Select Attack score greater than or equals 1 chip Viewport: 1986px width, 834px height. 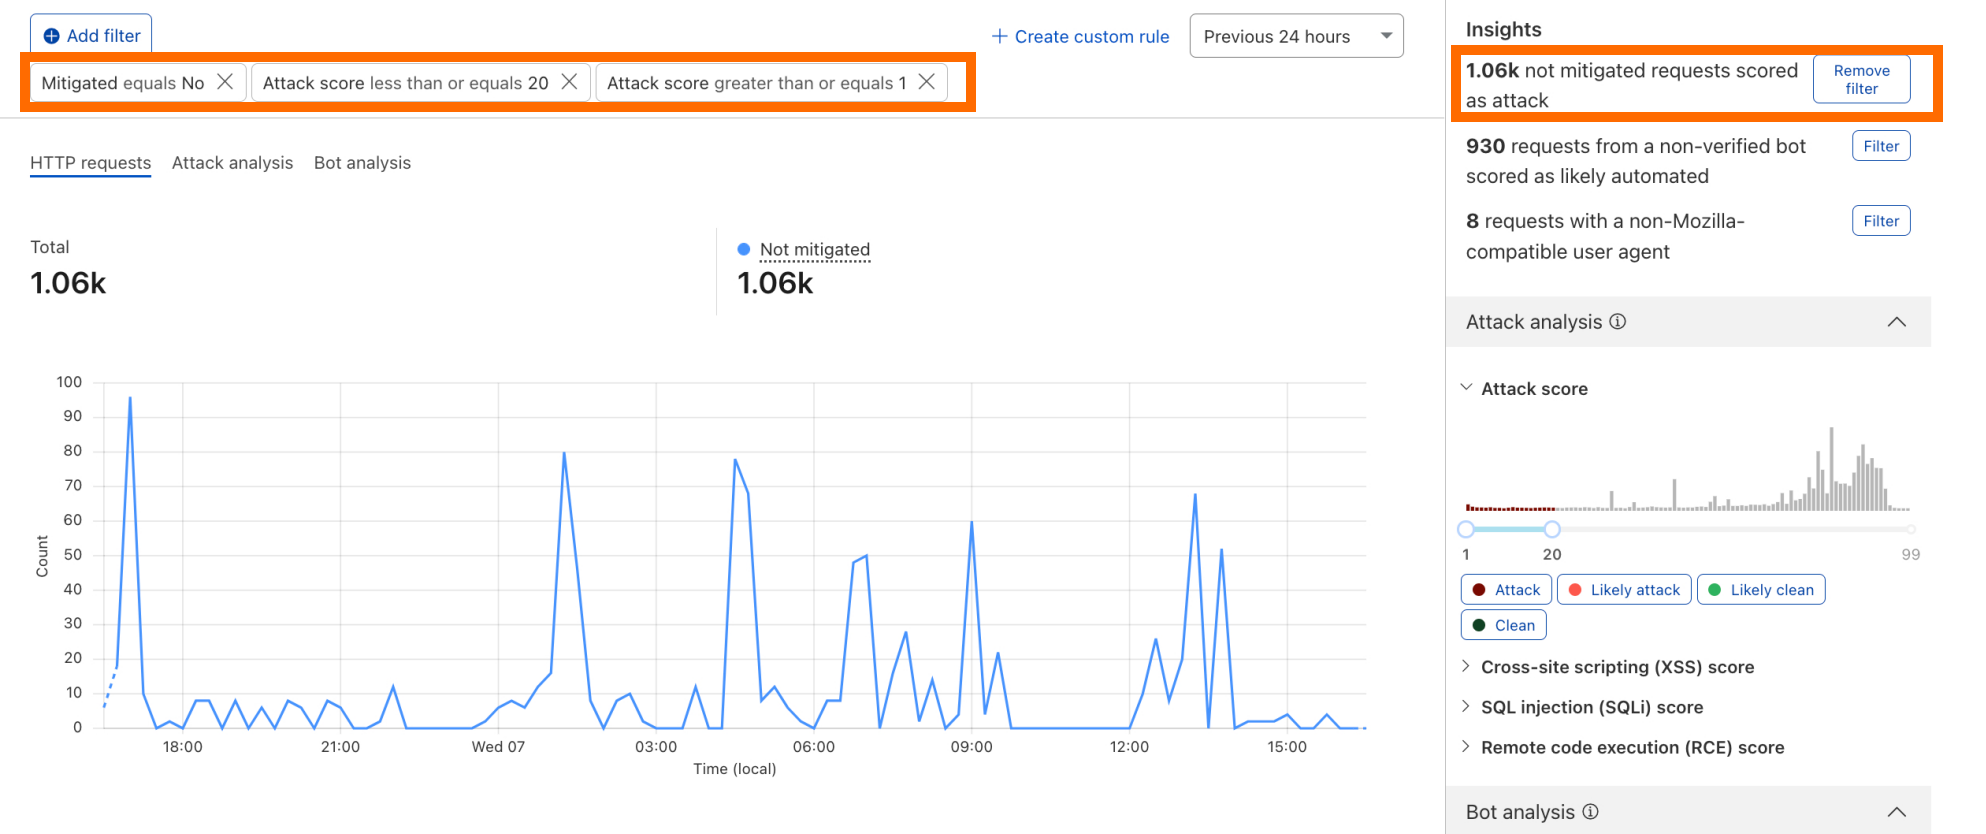point(771,83)
